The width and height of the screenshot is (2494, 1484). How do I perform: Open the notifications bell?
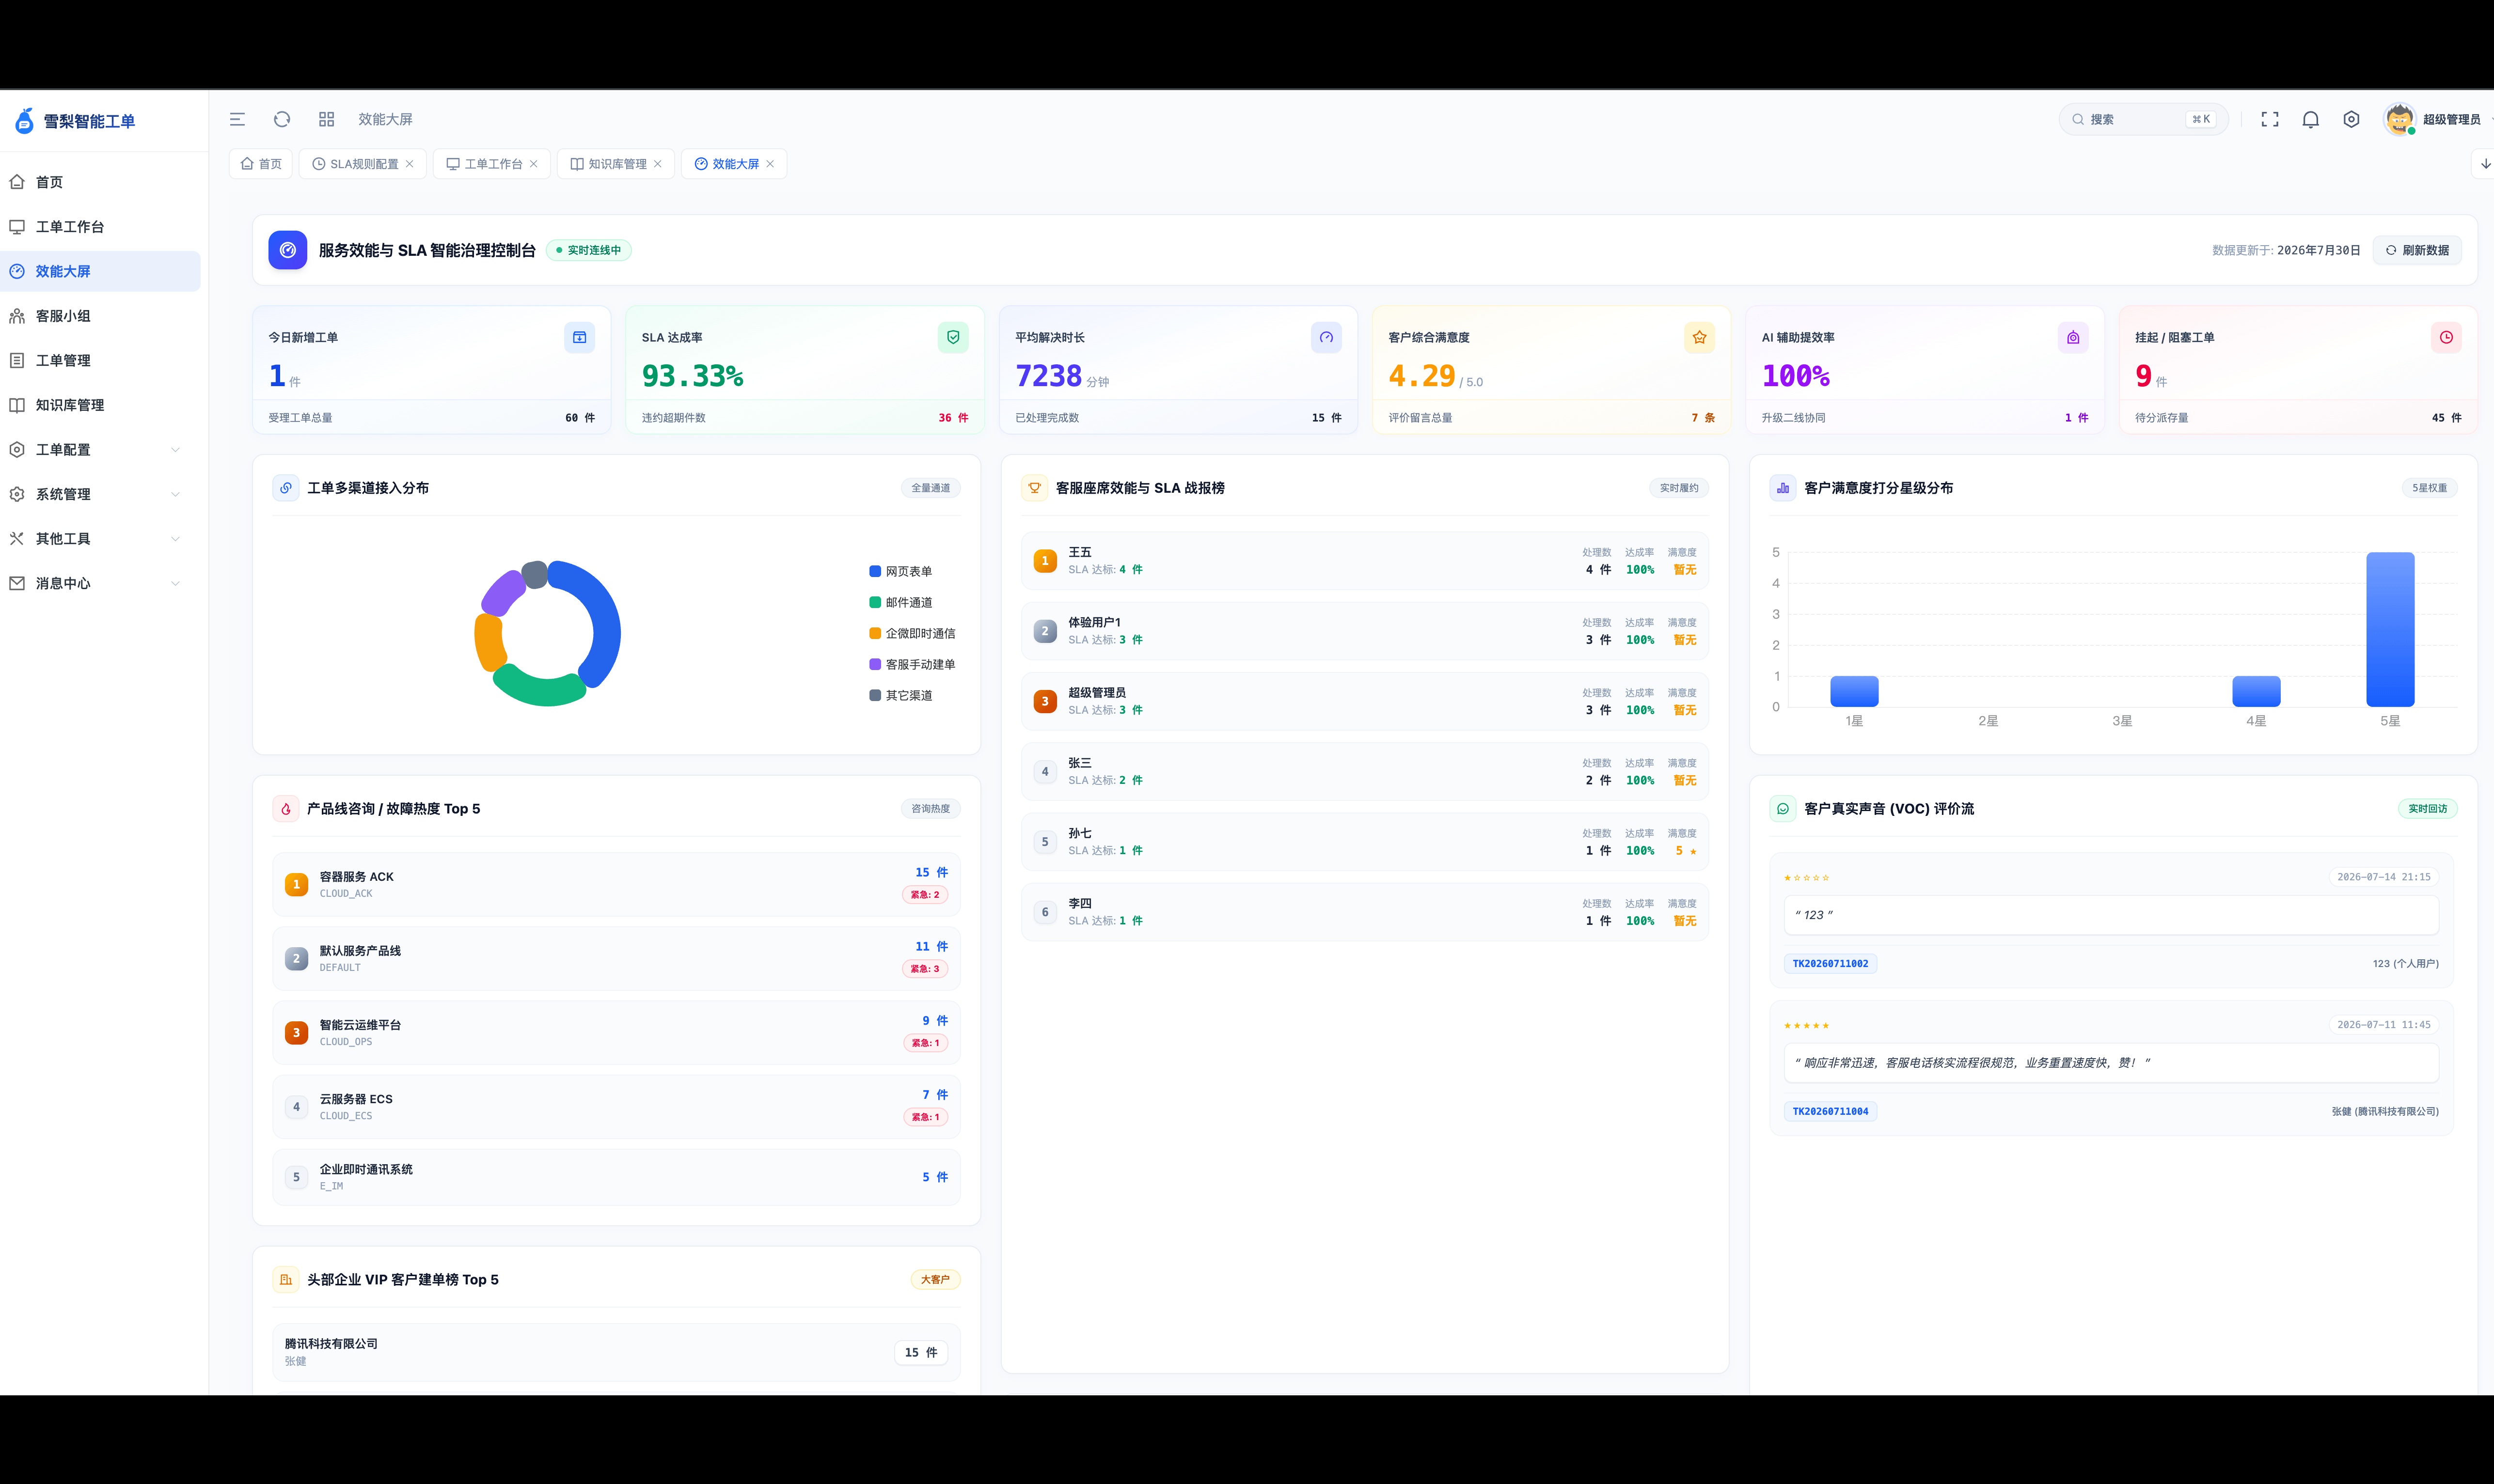click(2310, 119)
